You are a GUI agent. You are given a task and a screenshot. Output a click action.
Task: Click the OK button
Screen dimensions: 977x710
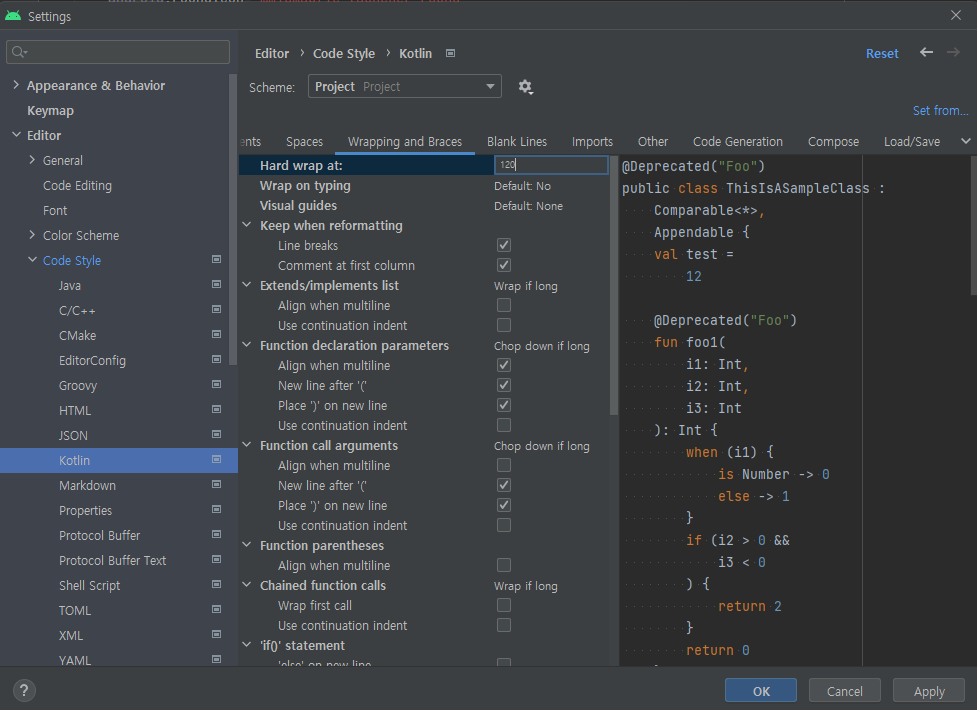coord(761,691)
